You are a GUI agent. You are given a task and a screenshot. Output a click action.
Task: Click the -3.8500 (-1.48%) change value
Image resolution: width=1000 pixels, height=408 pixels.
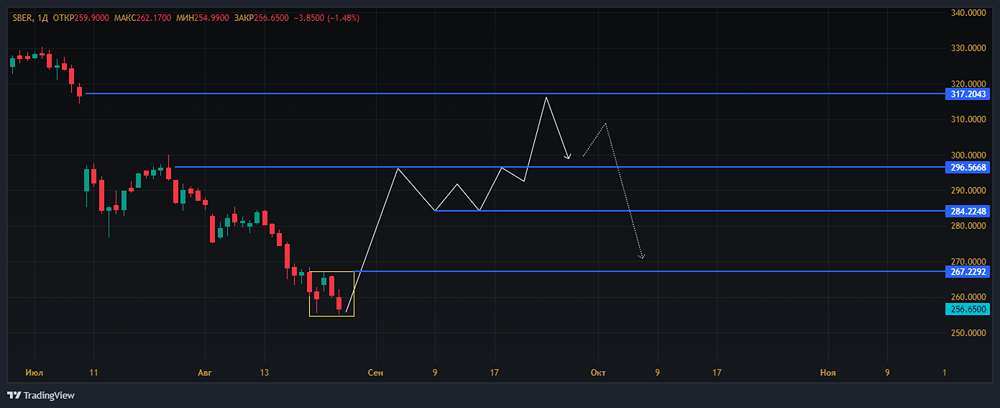pos(329,18)
